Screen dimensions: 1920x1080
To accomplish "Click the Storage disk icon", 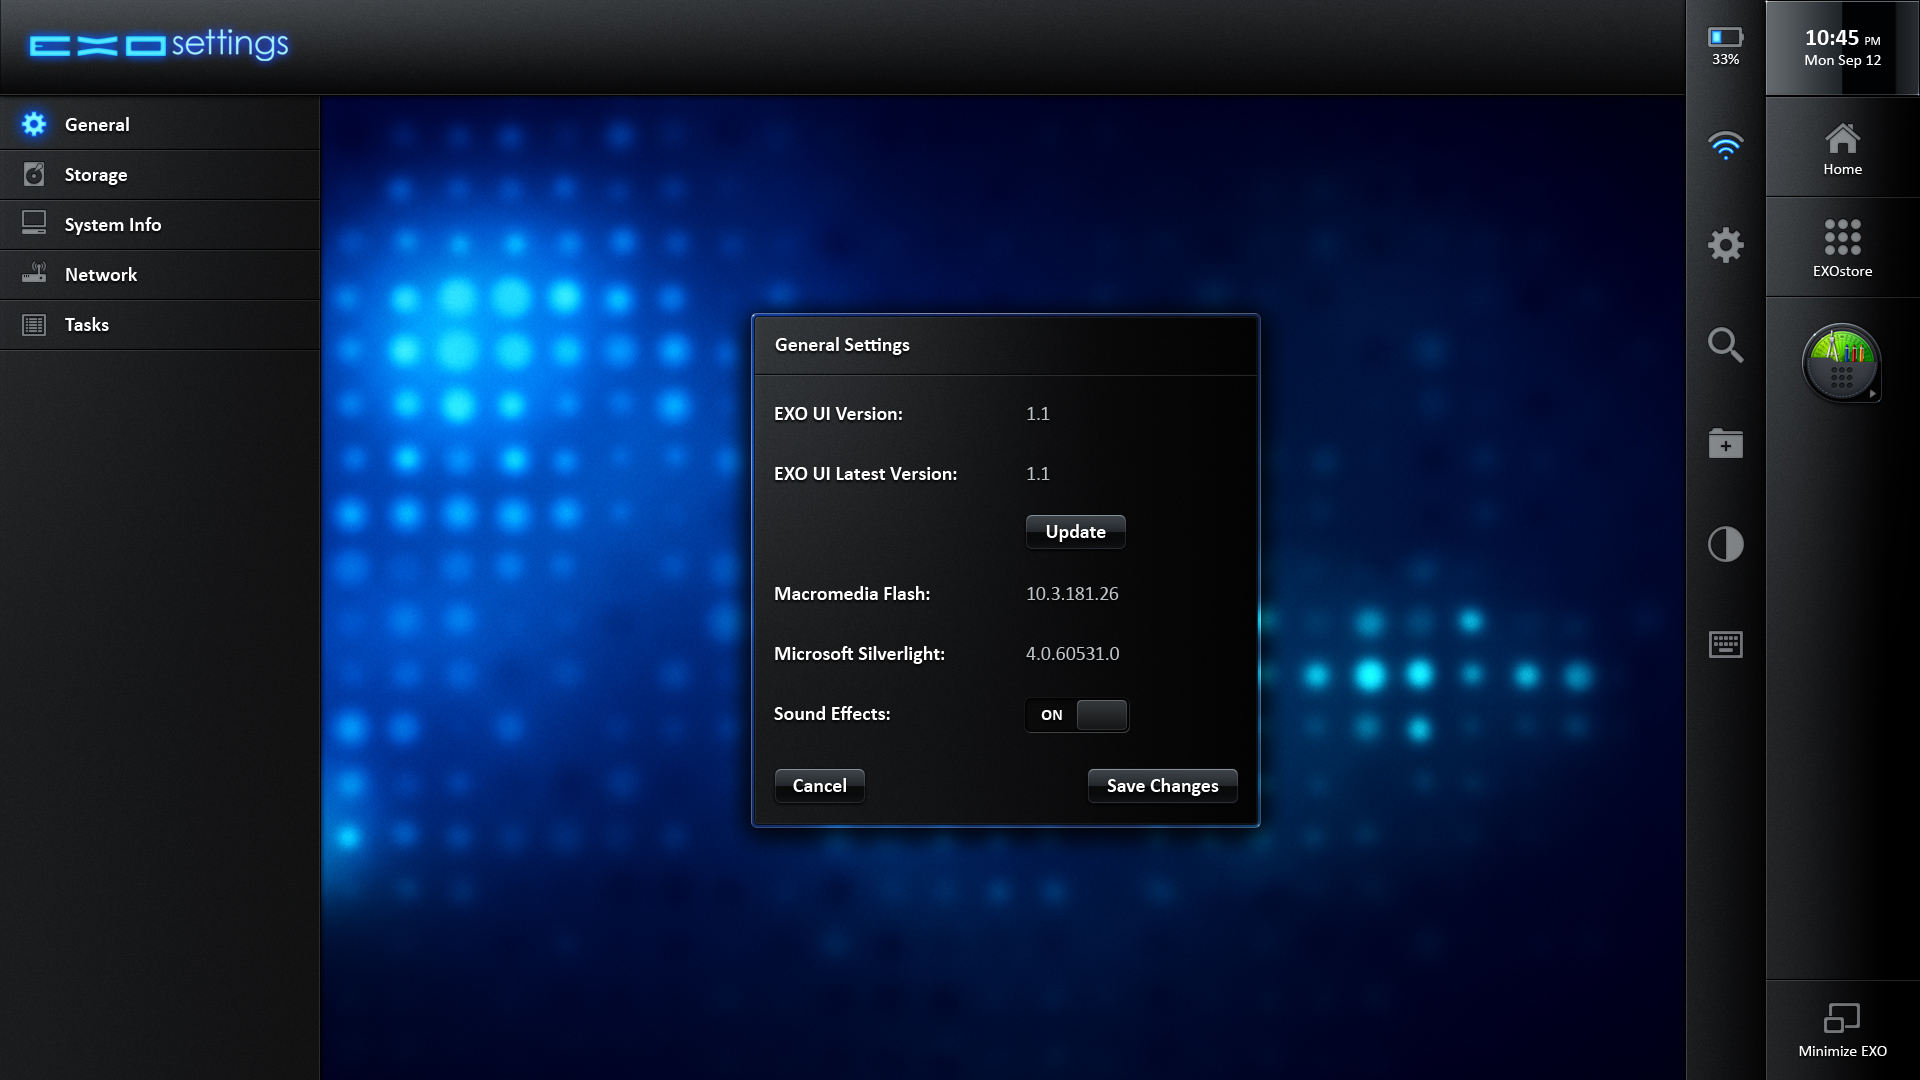I will pos(34,174).
